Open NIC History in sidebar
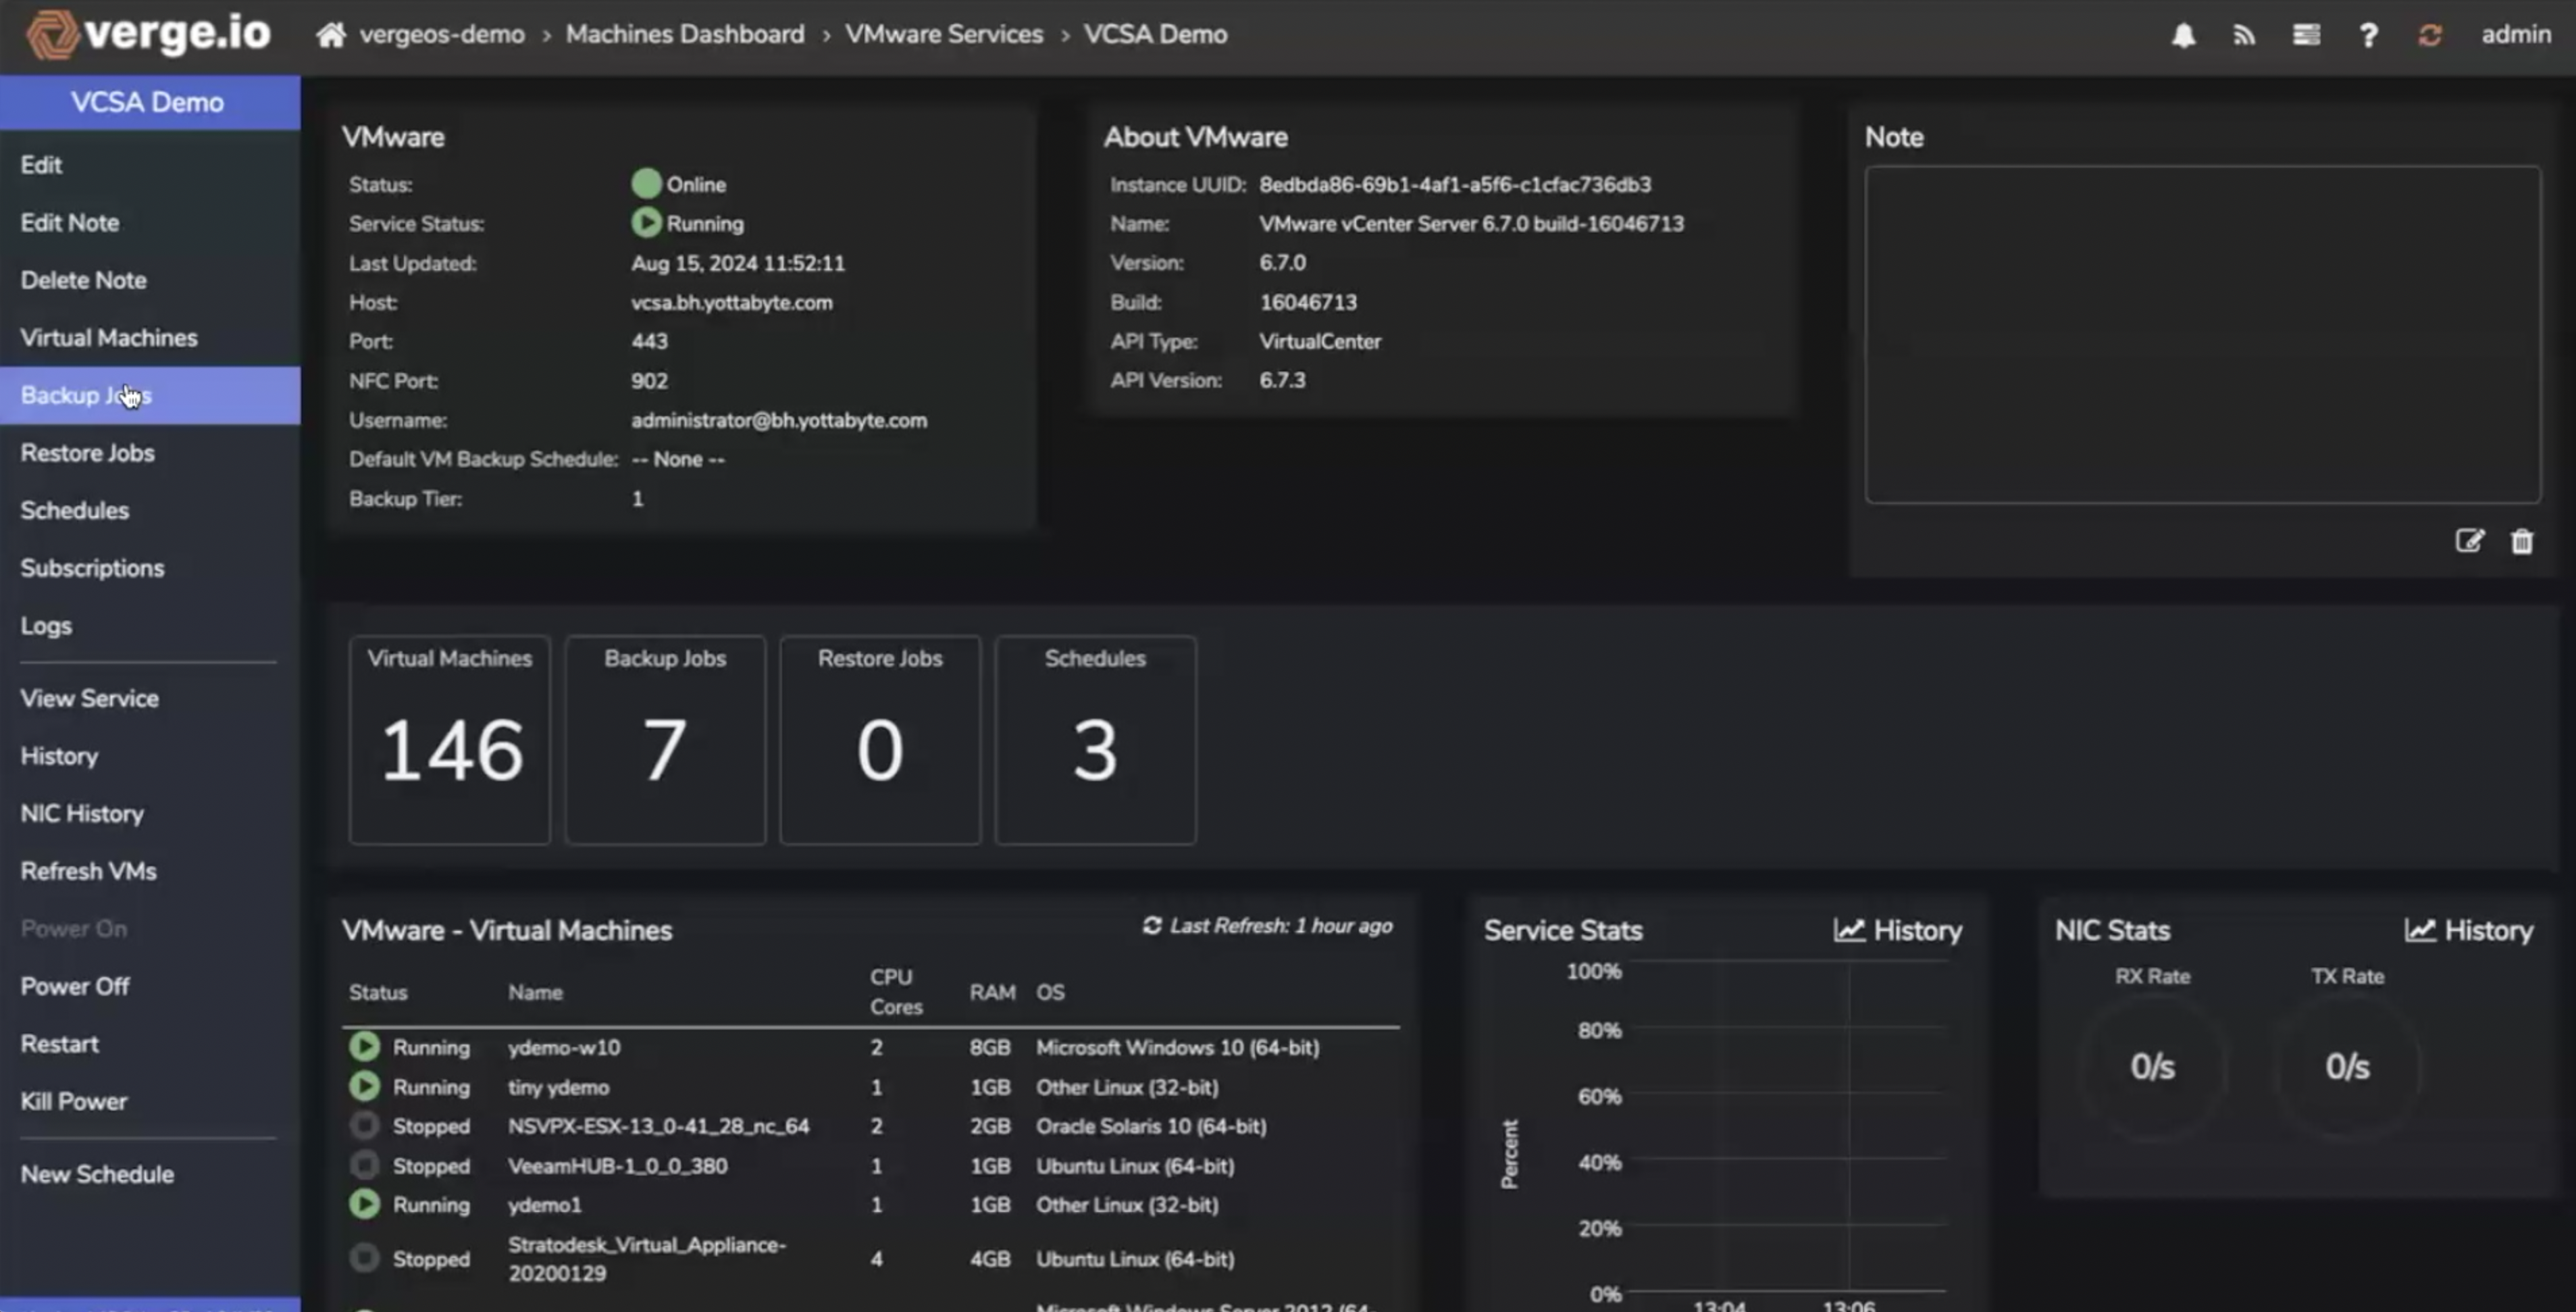 pyautogui.click(x=150, y=813)
